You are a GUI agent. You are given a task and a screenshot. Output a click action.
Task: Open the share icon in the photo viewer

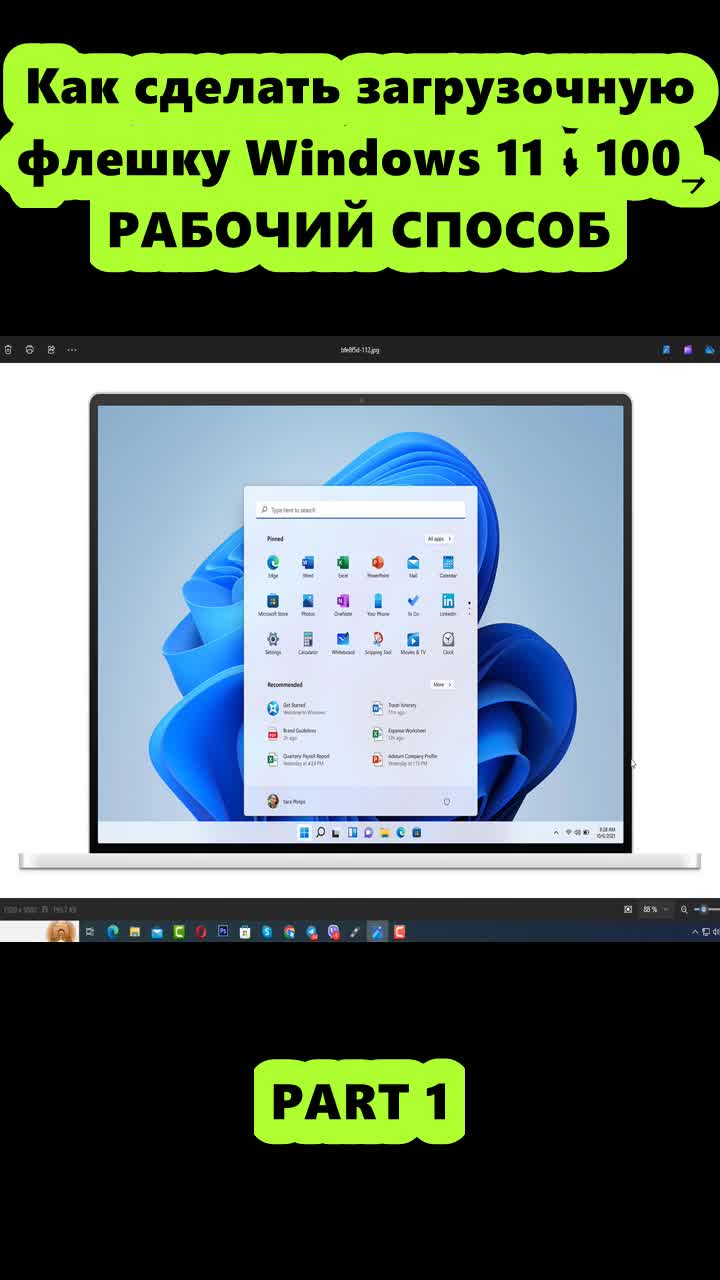click(x=50, y=350)
